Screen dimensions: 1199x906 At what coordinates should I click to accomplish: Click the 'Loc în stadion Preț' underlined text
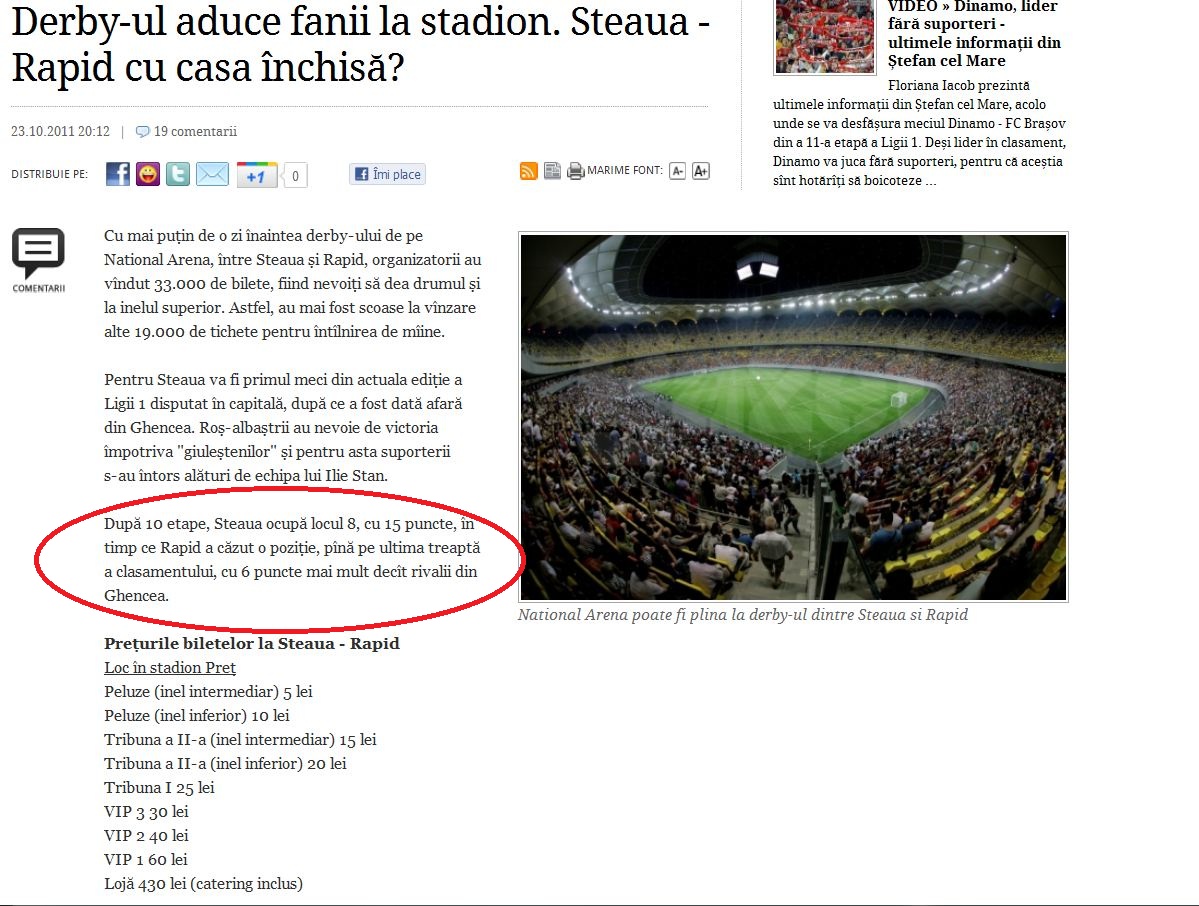pyautogui.click(x=170, y=667)
